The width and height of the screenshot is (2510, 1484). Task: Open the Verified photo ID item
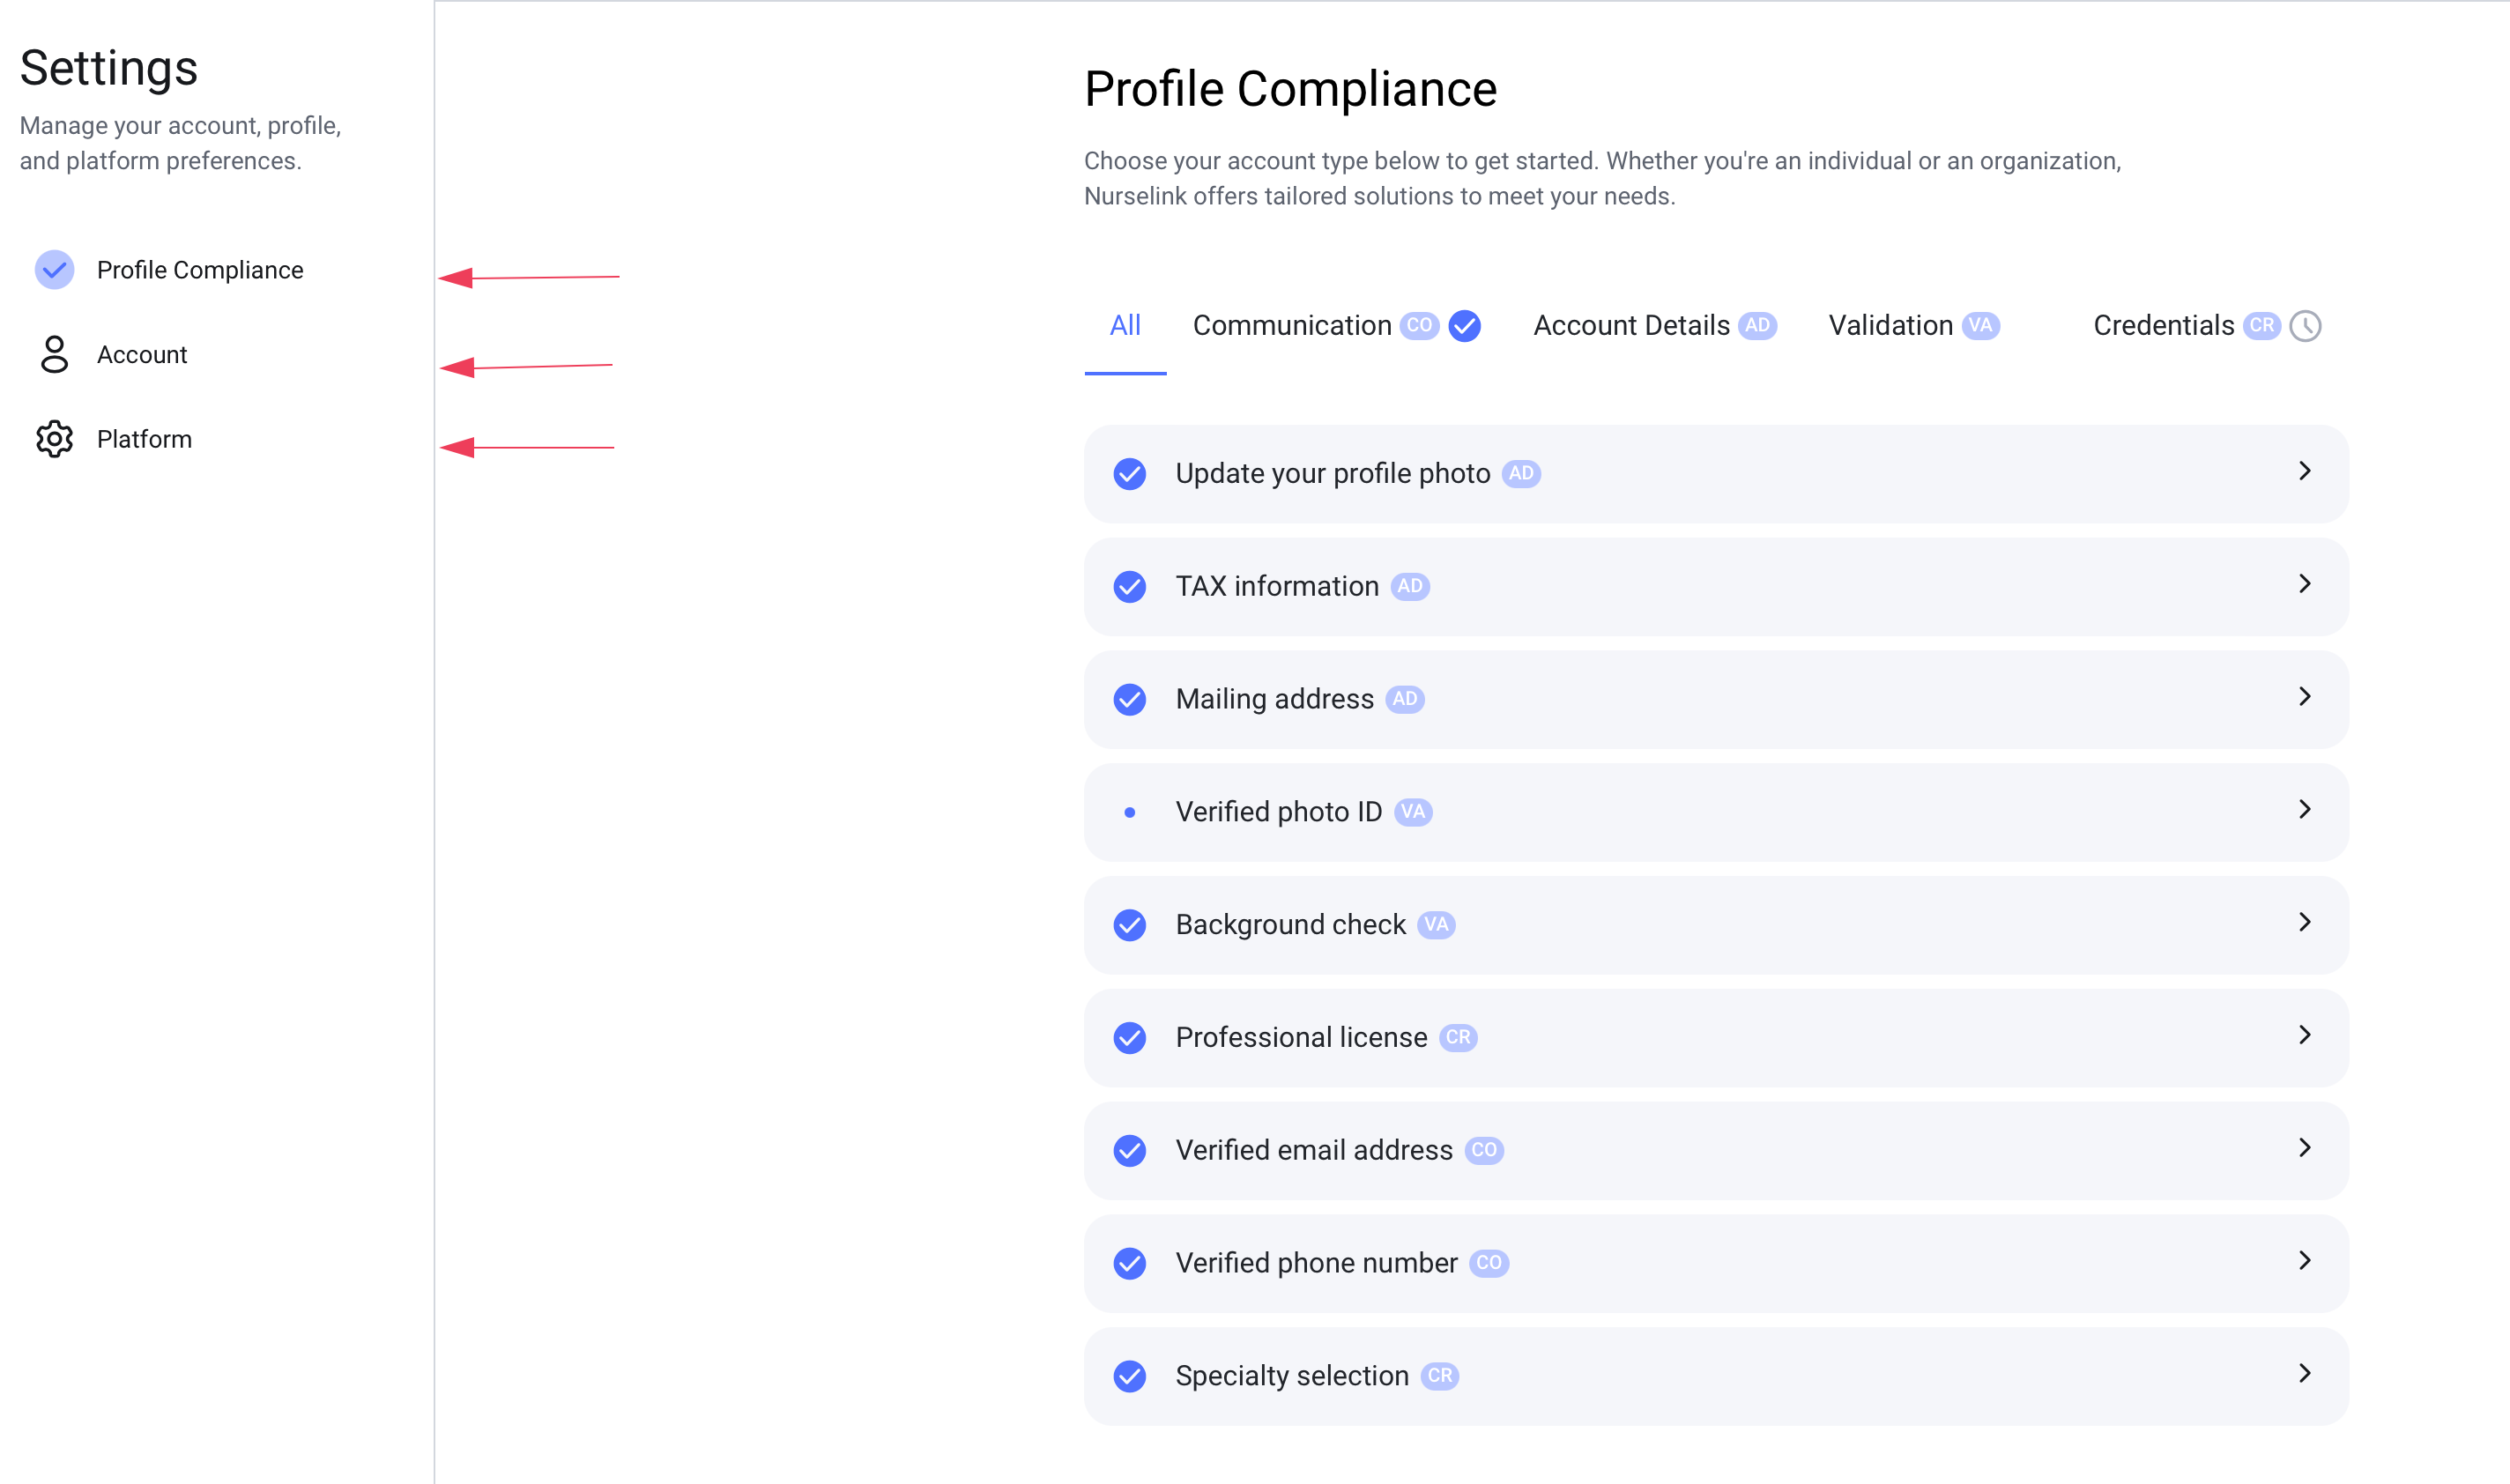tap(1716, 813)
